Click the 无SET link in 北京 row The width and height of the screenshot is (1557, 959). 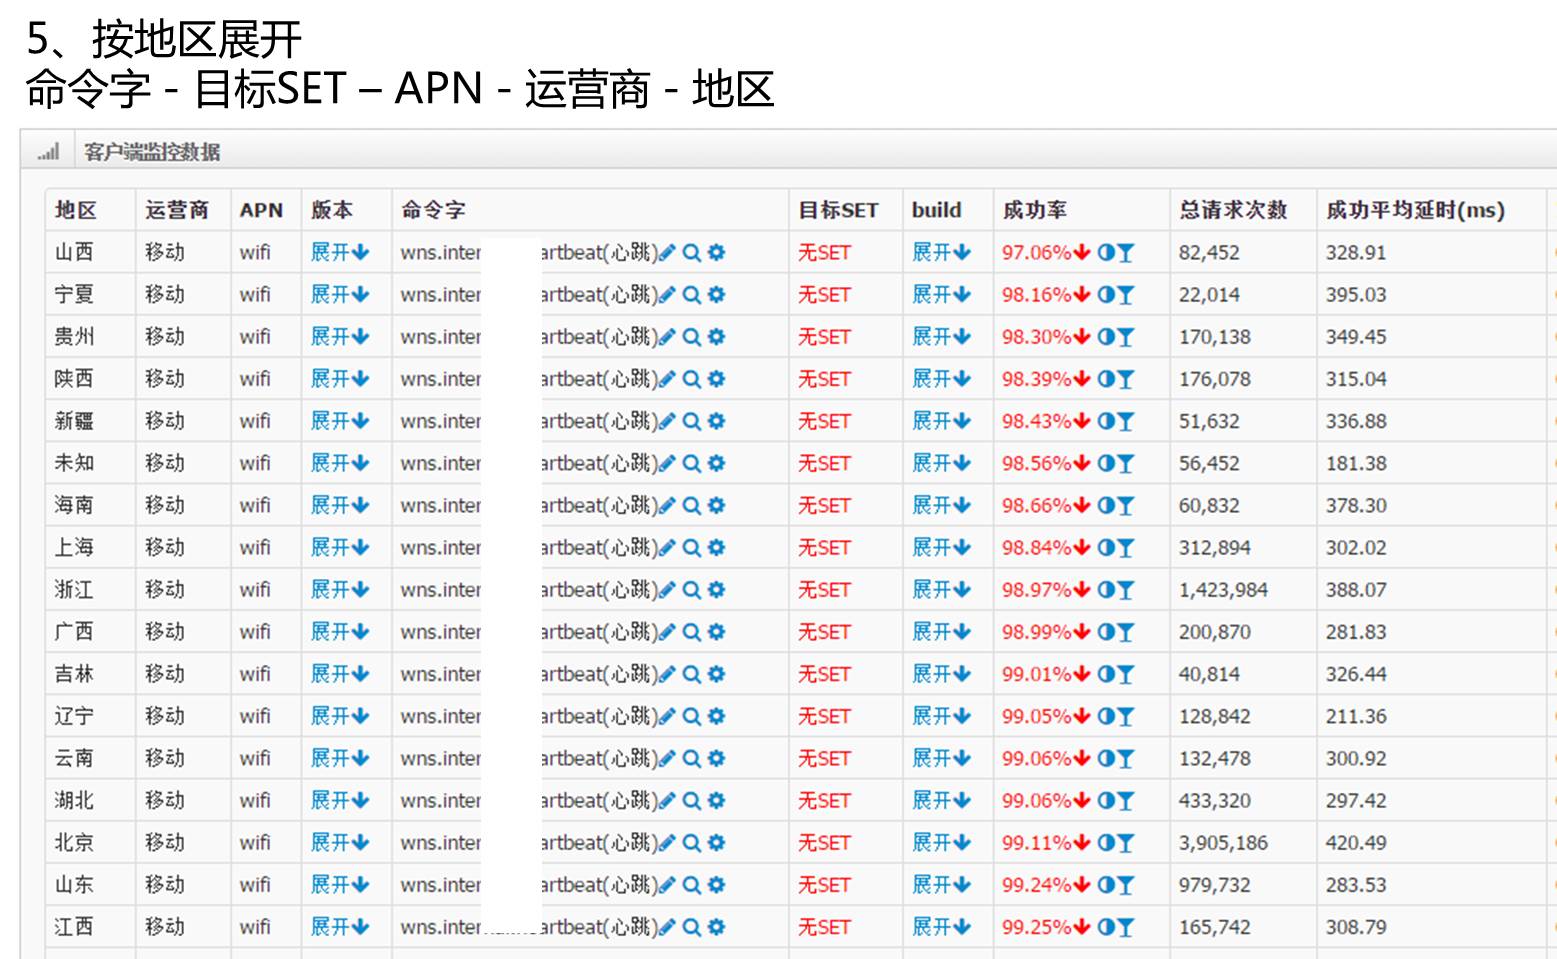pos(824,843)
